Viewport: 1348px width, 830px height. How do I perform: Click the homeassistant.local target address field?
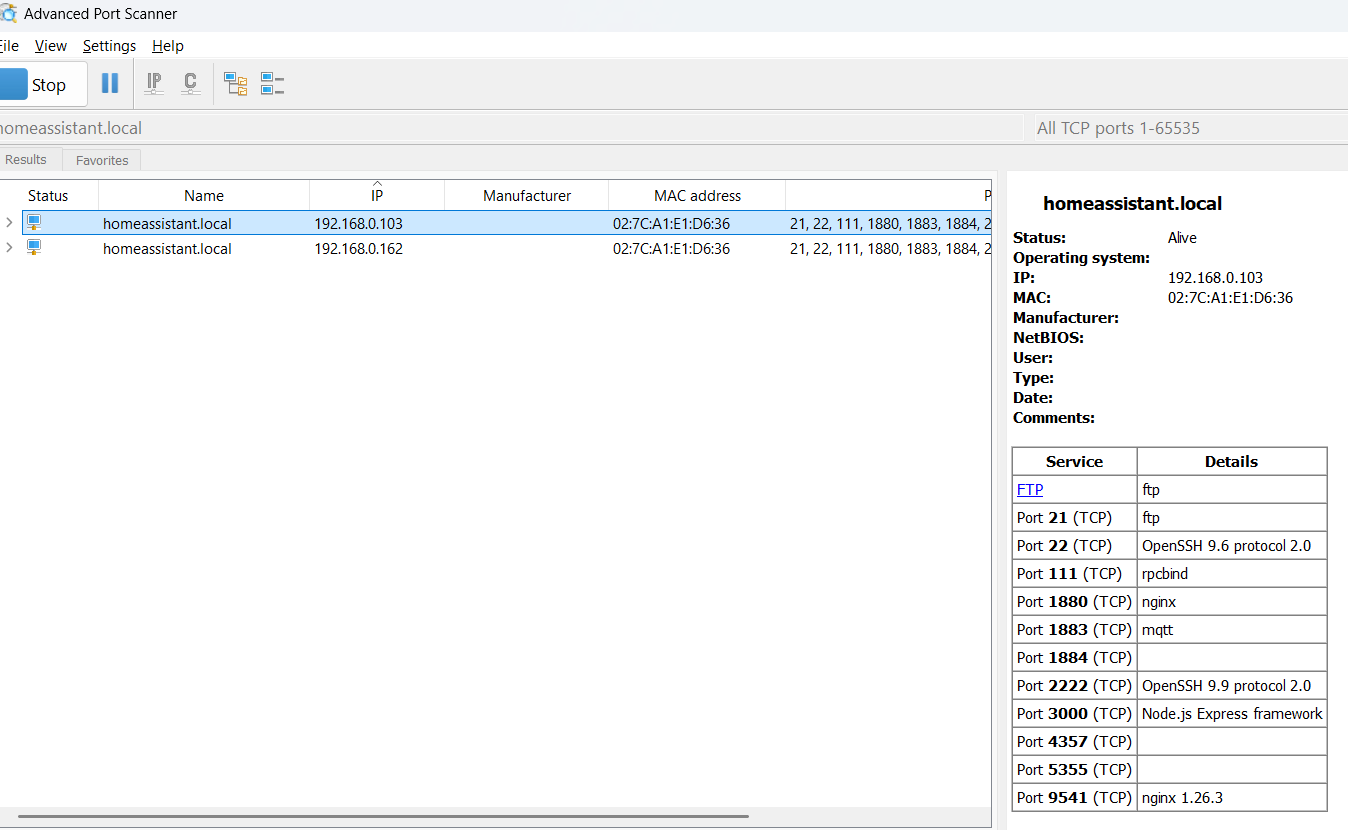(510, 128)
